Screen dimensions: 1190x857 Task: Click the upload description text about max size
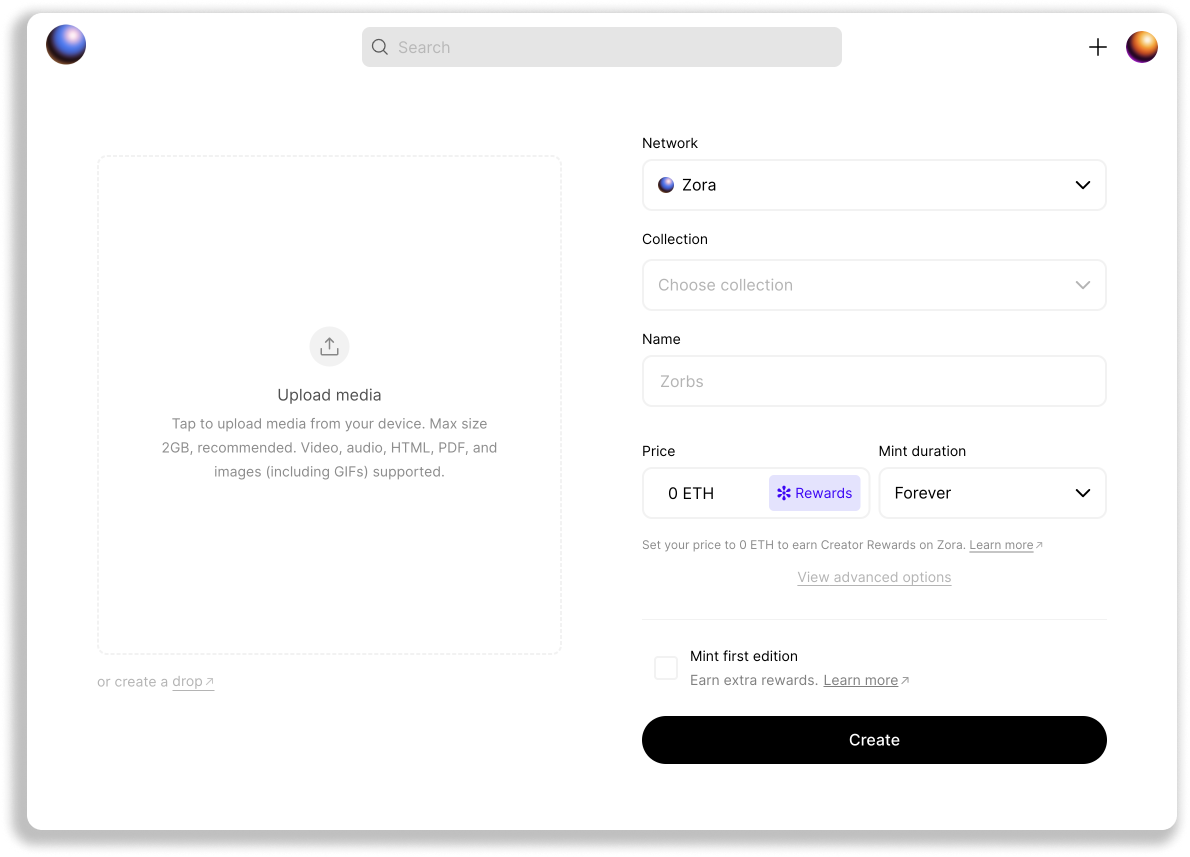pyautogui.click(x=329, y=448)
